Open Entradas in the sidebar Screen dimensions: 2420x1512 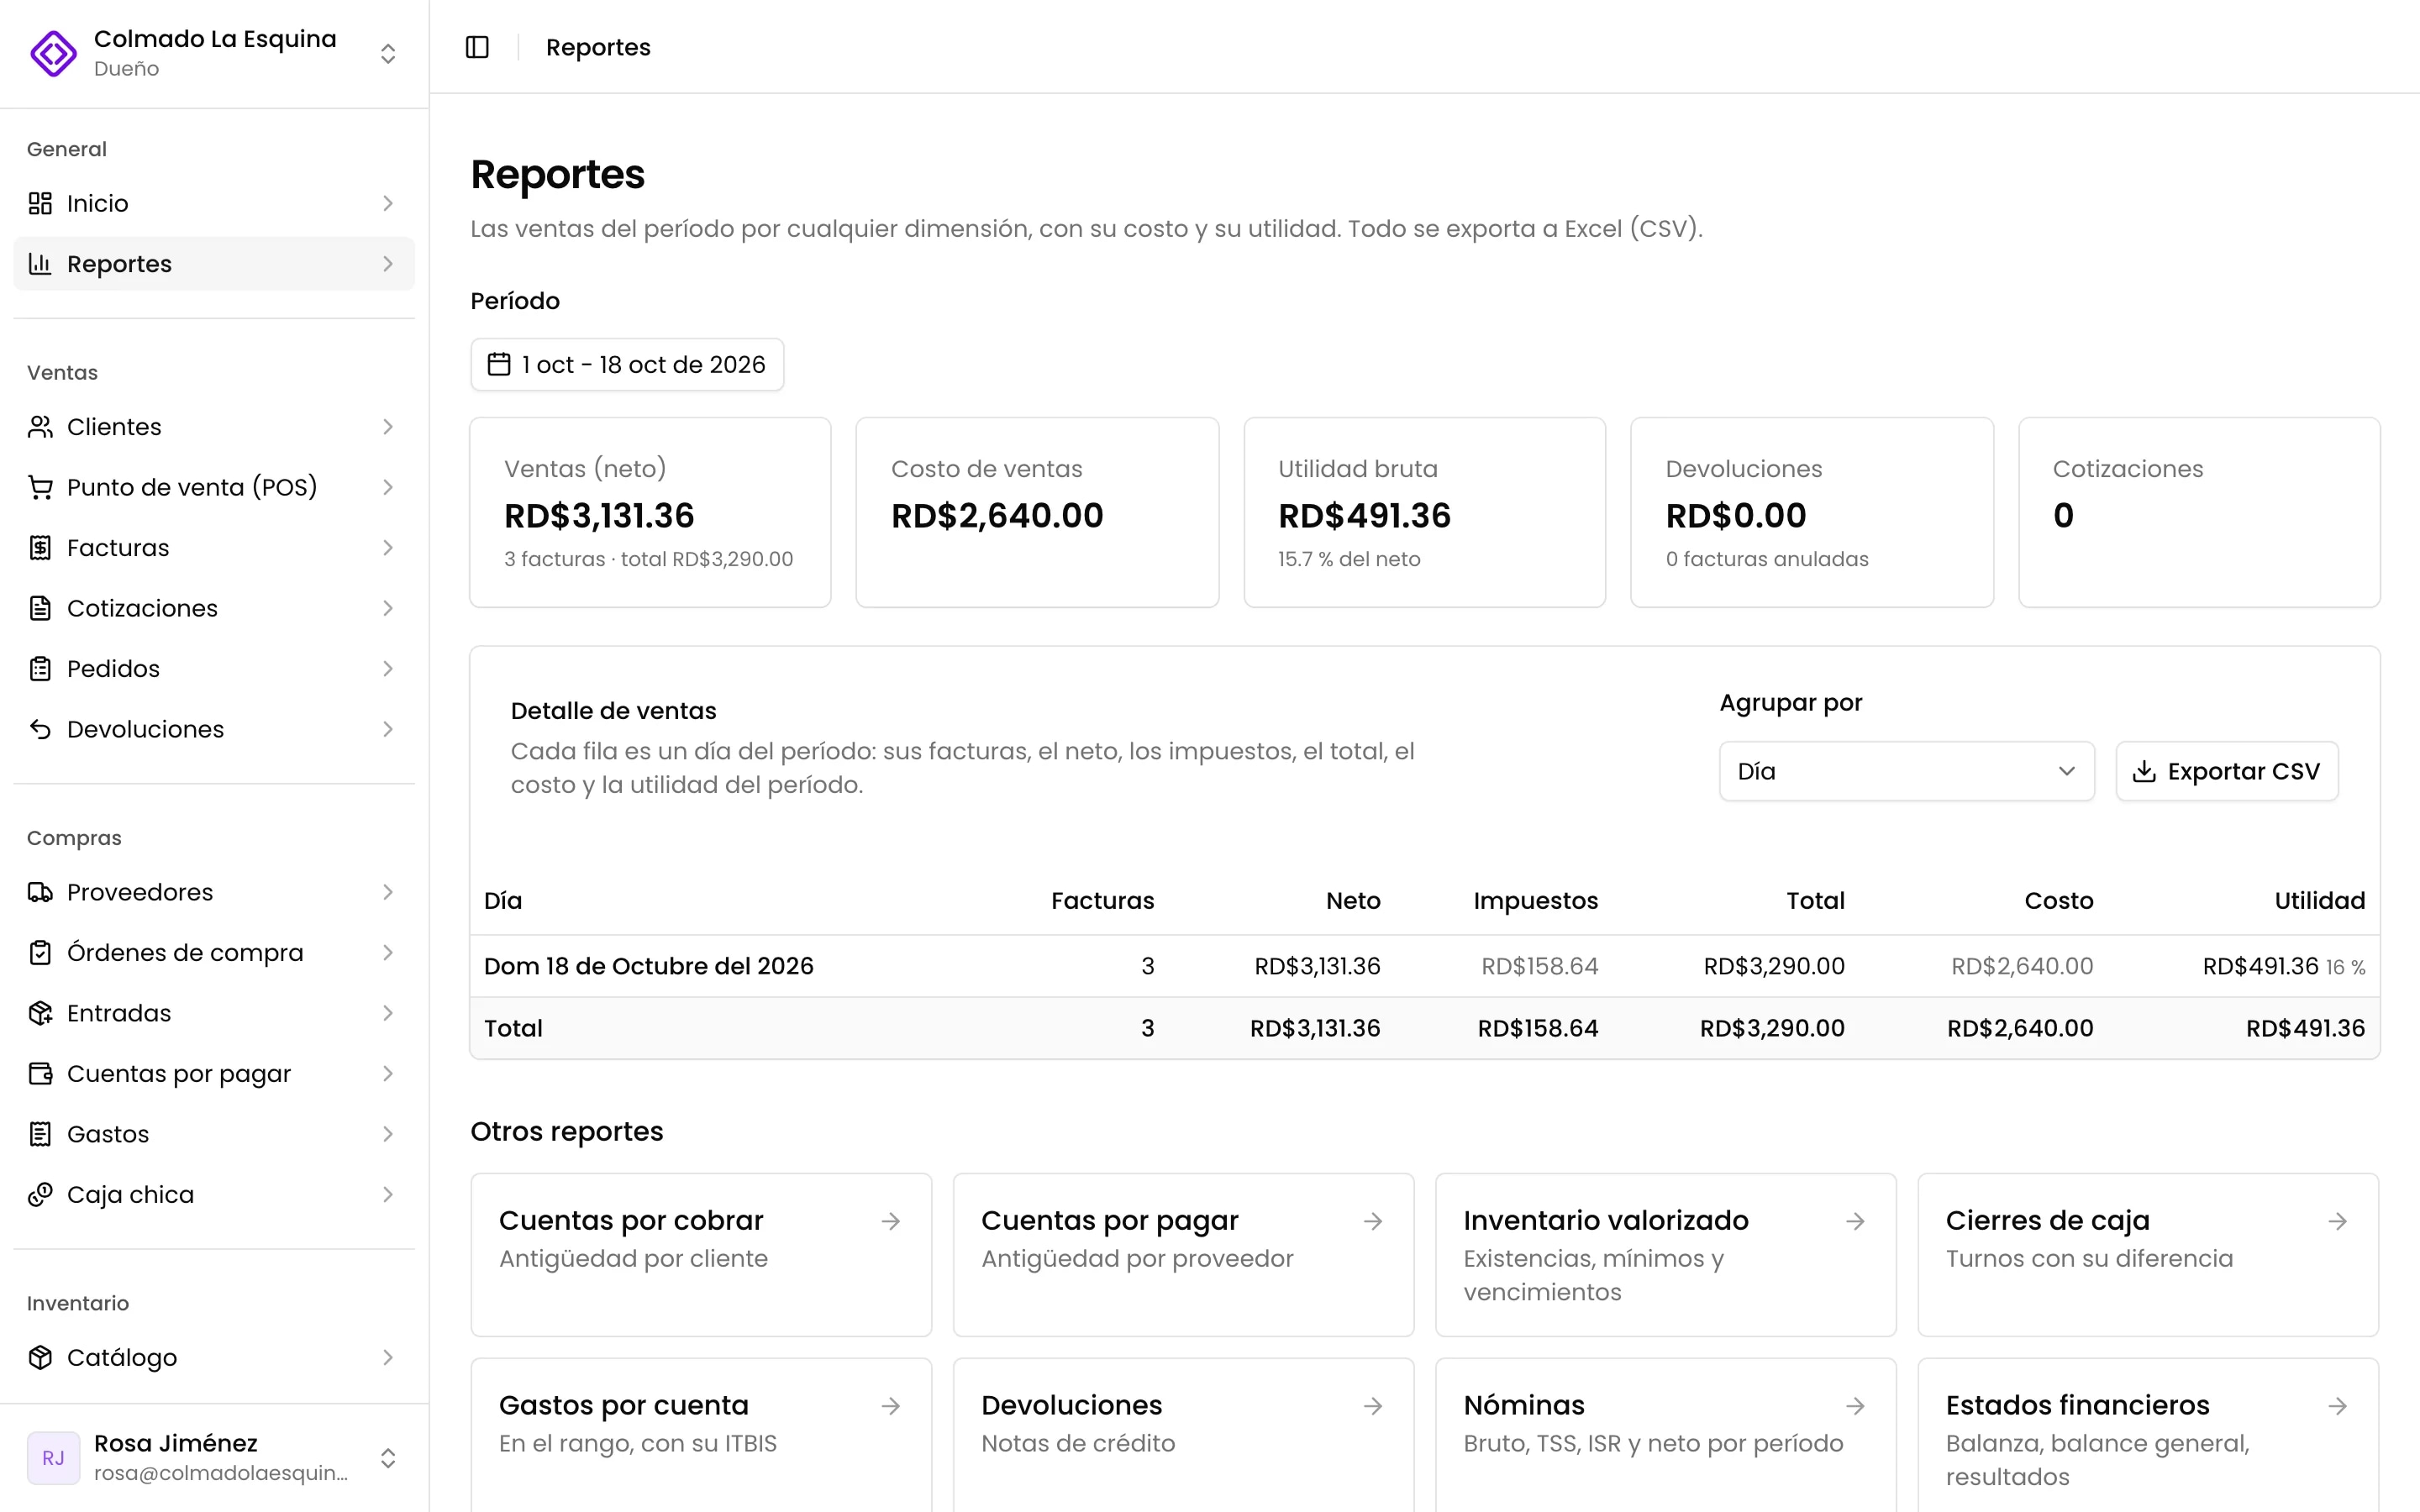click(214, 1013)
